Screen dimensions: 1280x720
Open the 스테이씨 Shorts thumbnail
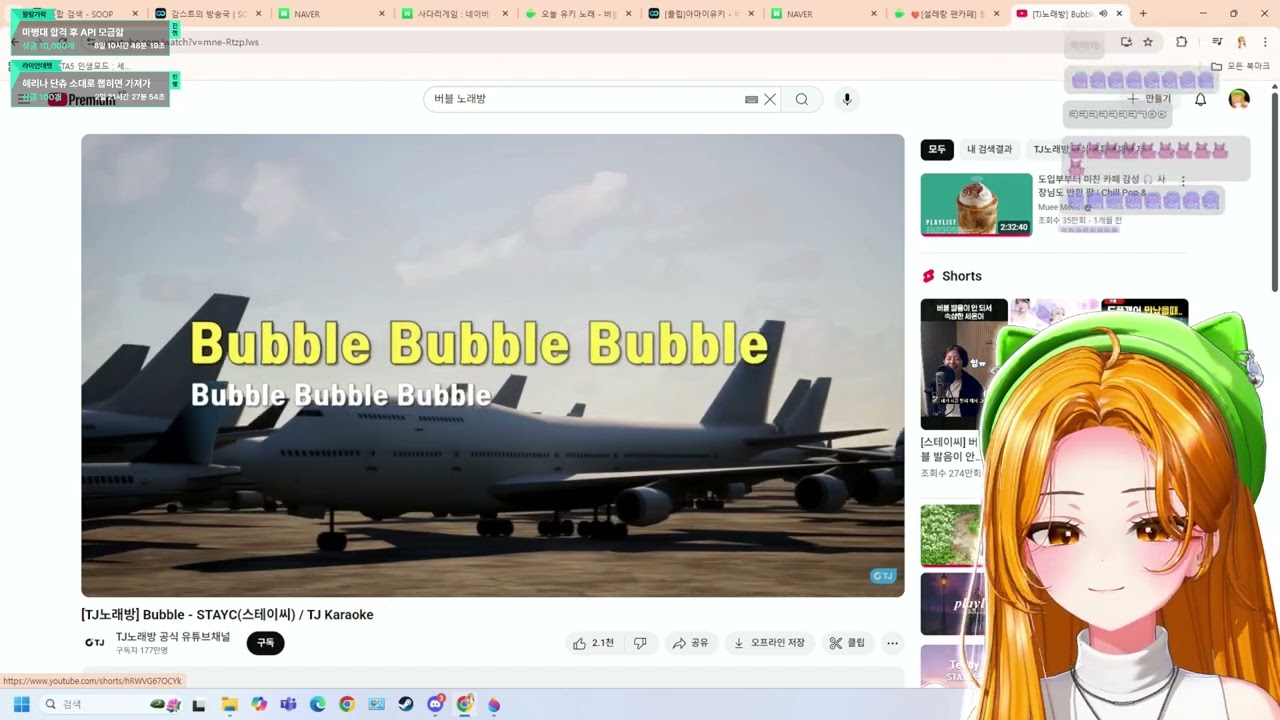(x=964, y=364)
